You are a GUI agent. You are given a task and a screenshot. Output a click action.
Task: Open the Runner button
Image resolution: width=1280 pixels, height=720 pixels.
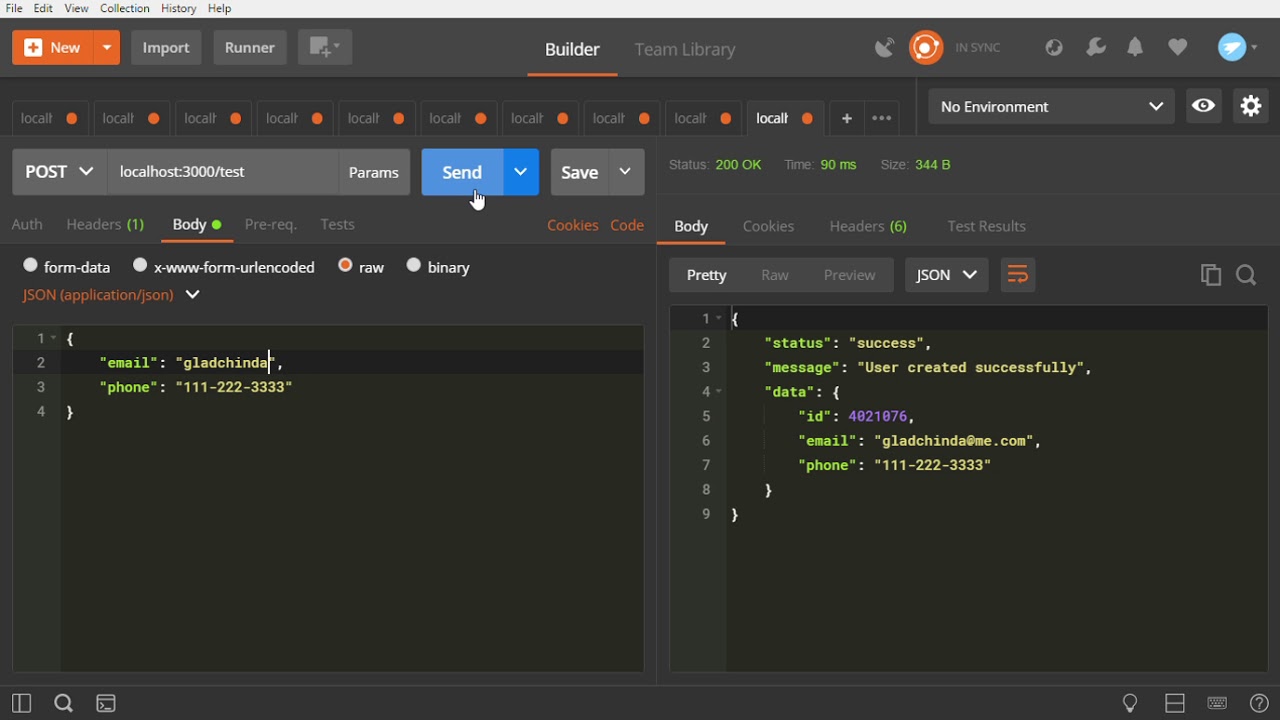(x=250, y=47)
